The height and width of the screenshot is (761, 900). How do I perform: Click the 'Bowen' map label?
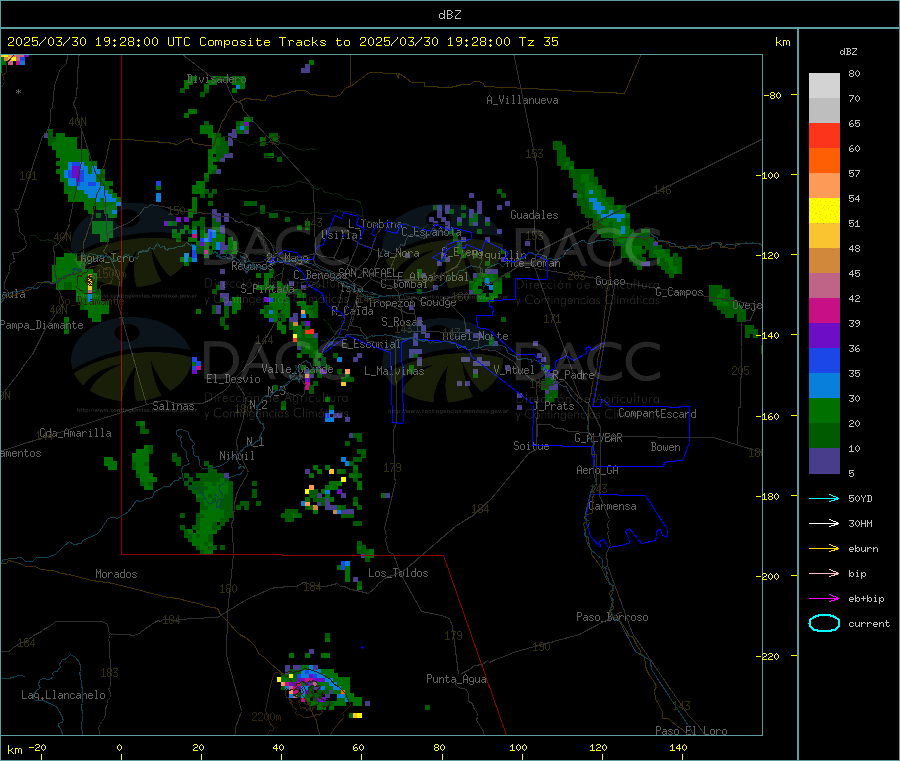point(665,447)
